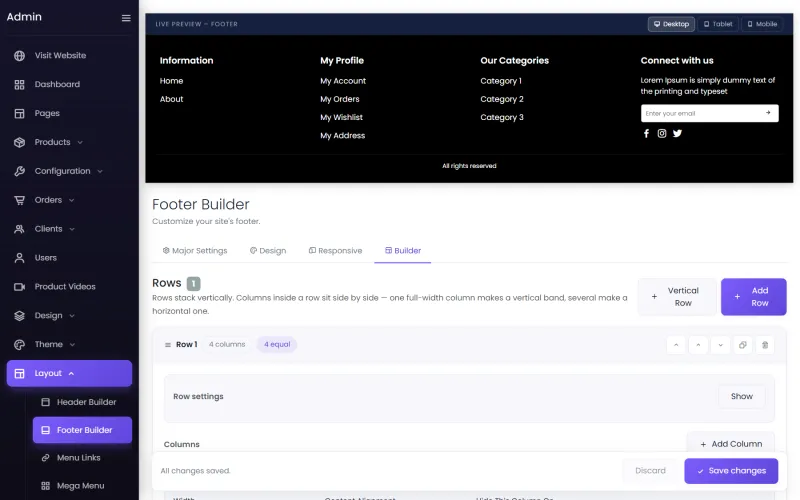The width and height of the screenshot is (800, 500).
Task: Open My Address link in preview
Action: point(342,136)
